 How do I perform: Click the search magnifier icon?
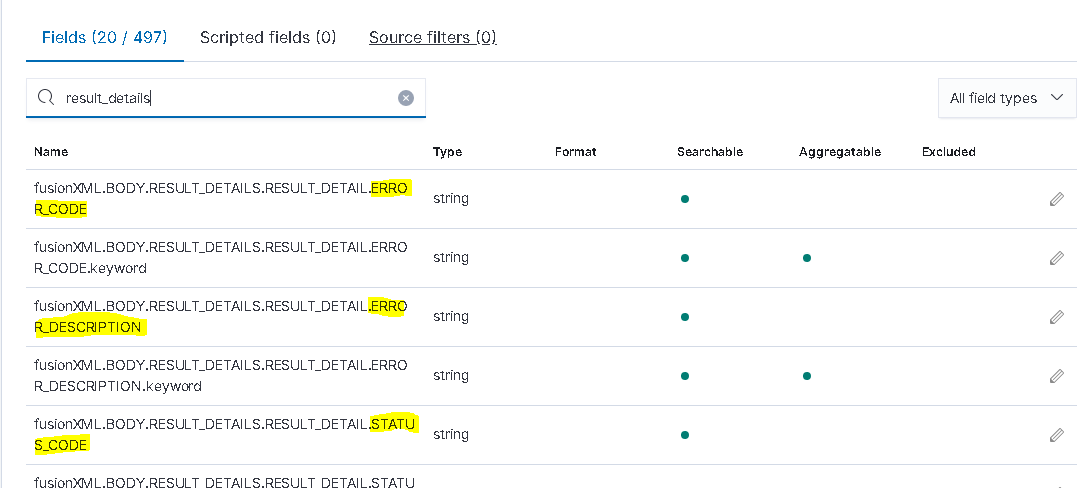pyautogui.click(x=45, y=98)
